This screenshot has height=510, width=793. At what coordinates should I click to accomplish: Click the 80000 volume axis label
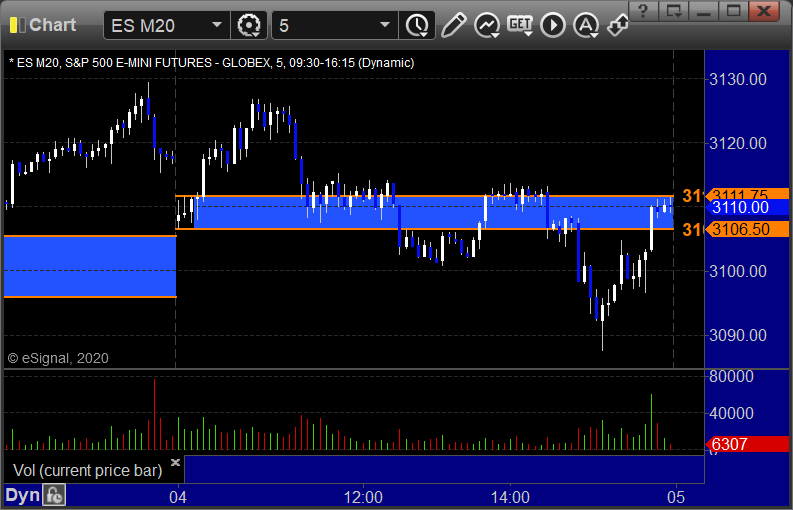pos(731,376)
